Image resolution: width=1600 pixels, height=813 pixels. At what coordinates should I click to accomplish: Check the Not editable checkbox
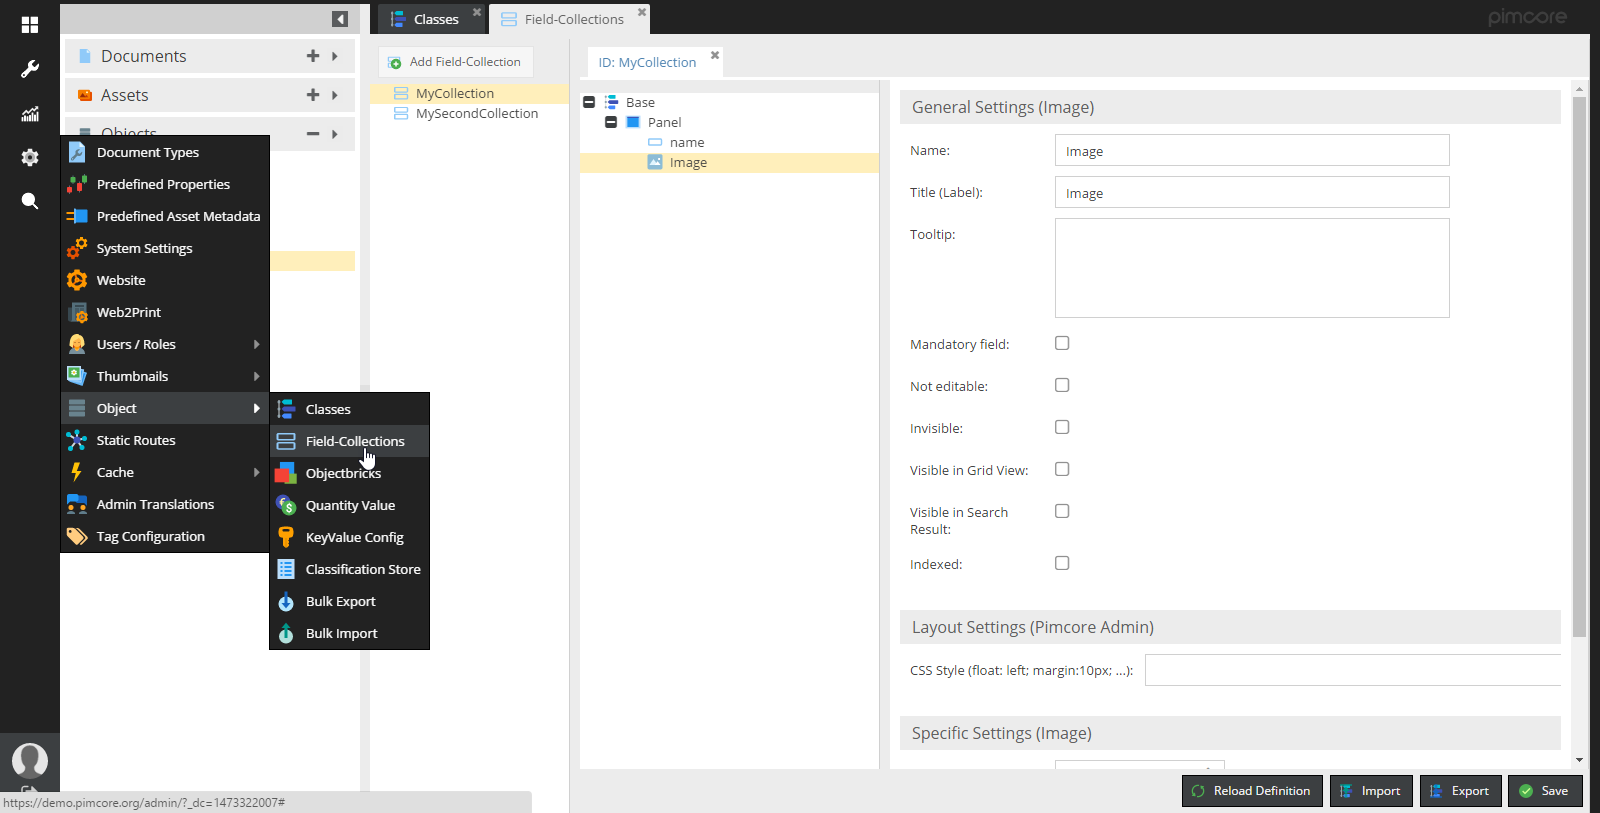[1062, 385]
